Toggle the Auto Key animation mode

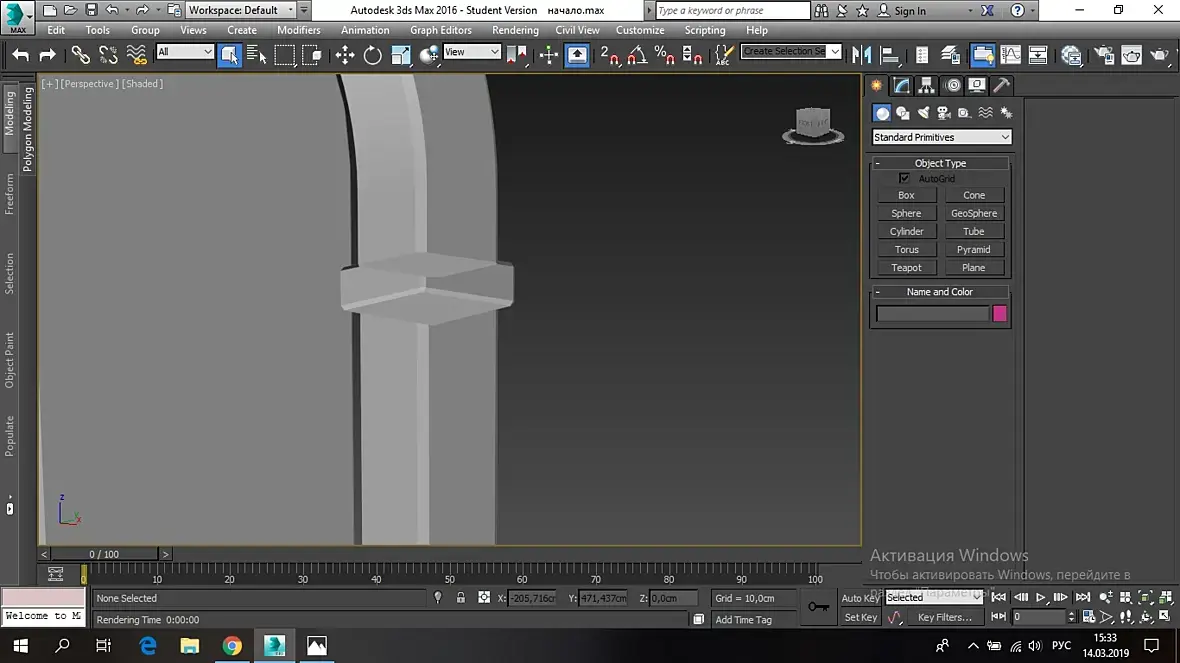tap(860, 598)
